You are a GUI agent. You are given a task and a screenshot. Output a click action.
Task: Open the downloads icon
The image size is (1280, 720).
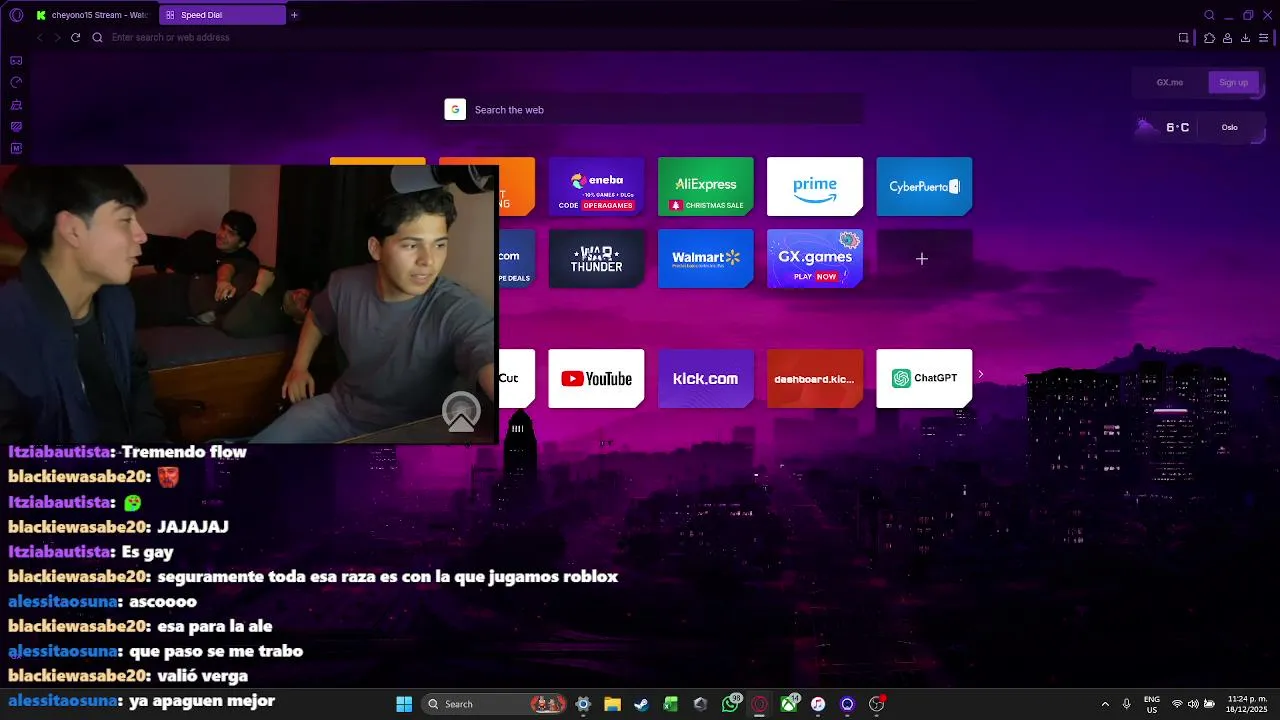click(x=1245, y=38)
